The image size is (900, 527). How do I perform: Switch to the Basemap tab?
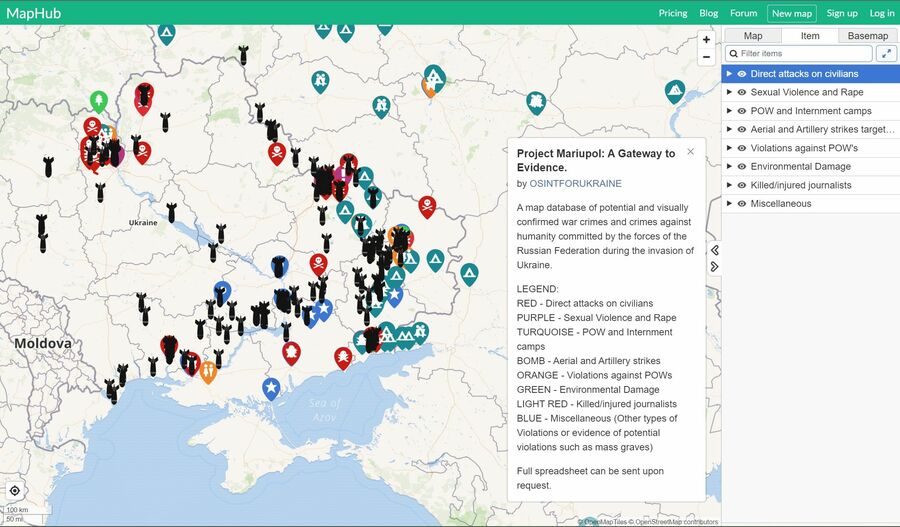tap(868, 36)
